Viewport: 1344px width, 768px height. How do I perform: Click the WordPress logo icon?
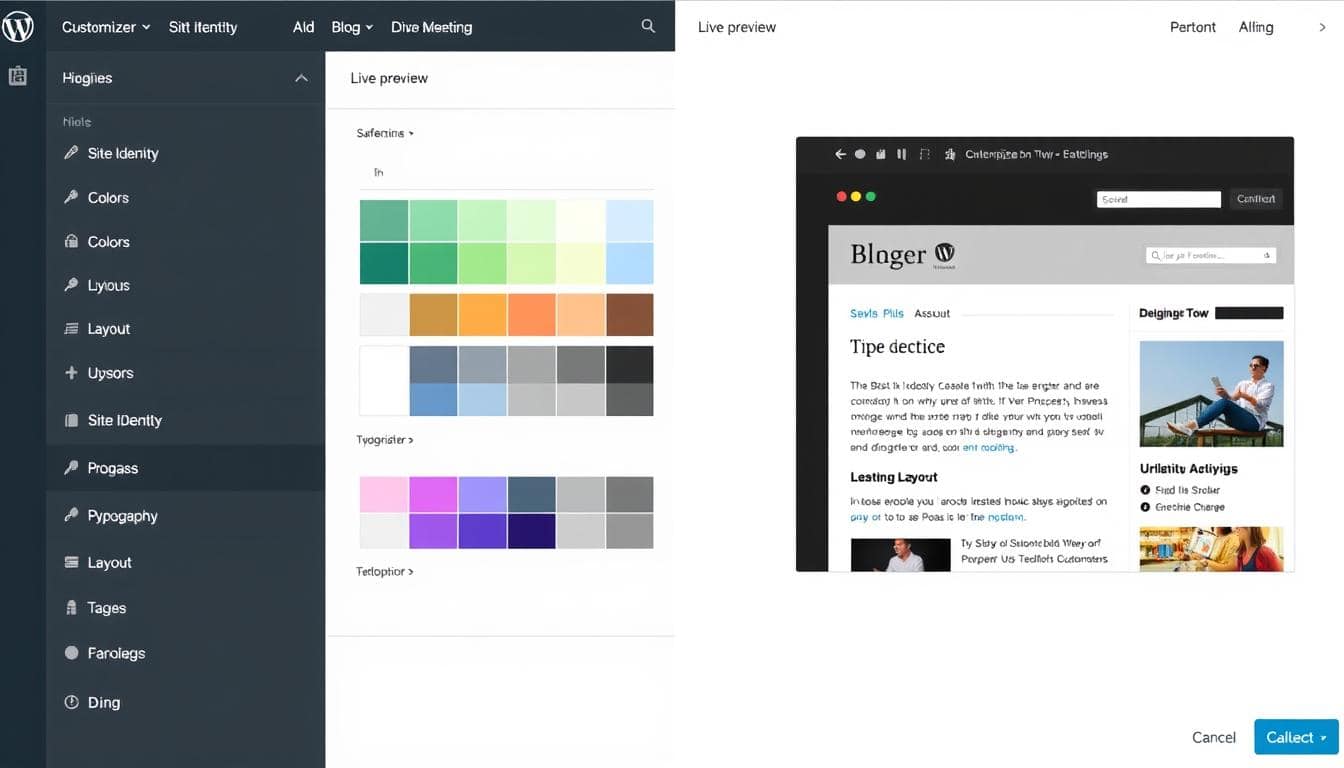coord(19,27)
